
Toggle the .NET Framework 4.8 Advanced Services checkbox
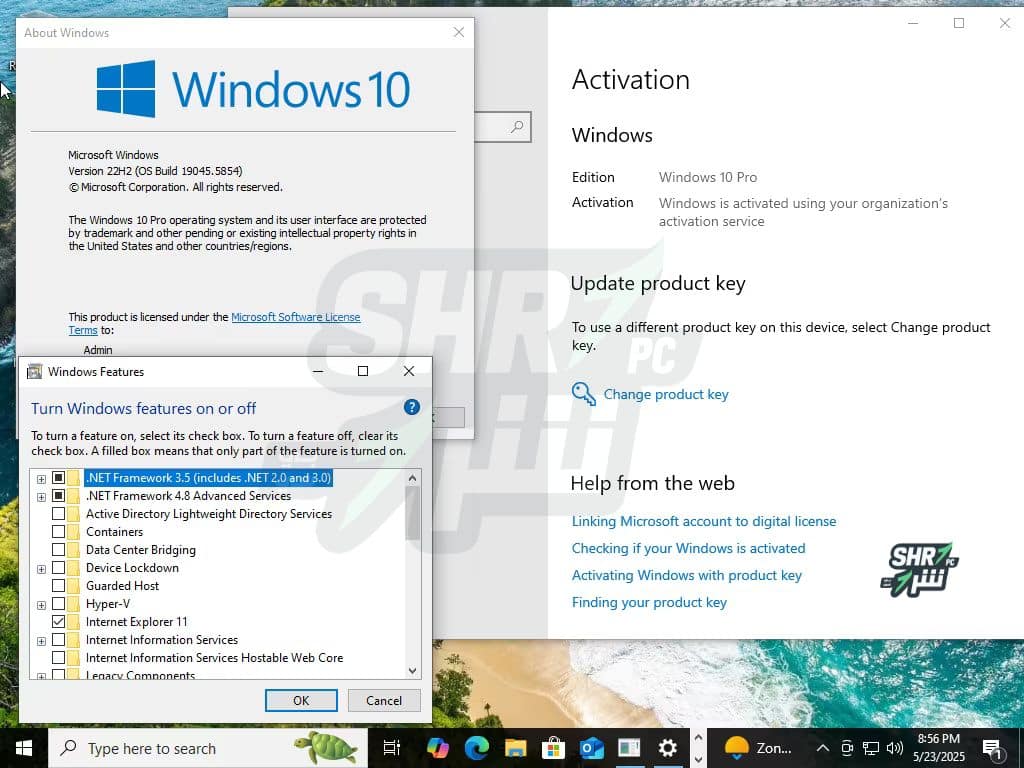click(x=58, y=496)
